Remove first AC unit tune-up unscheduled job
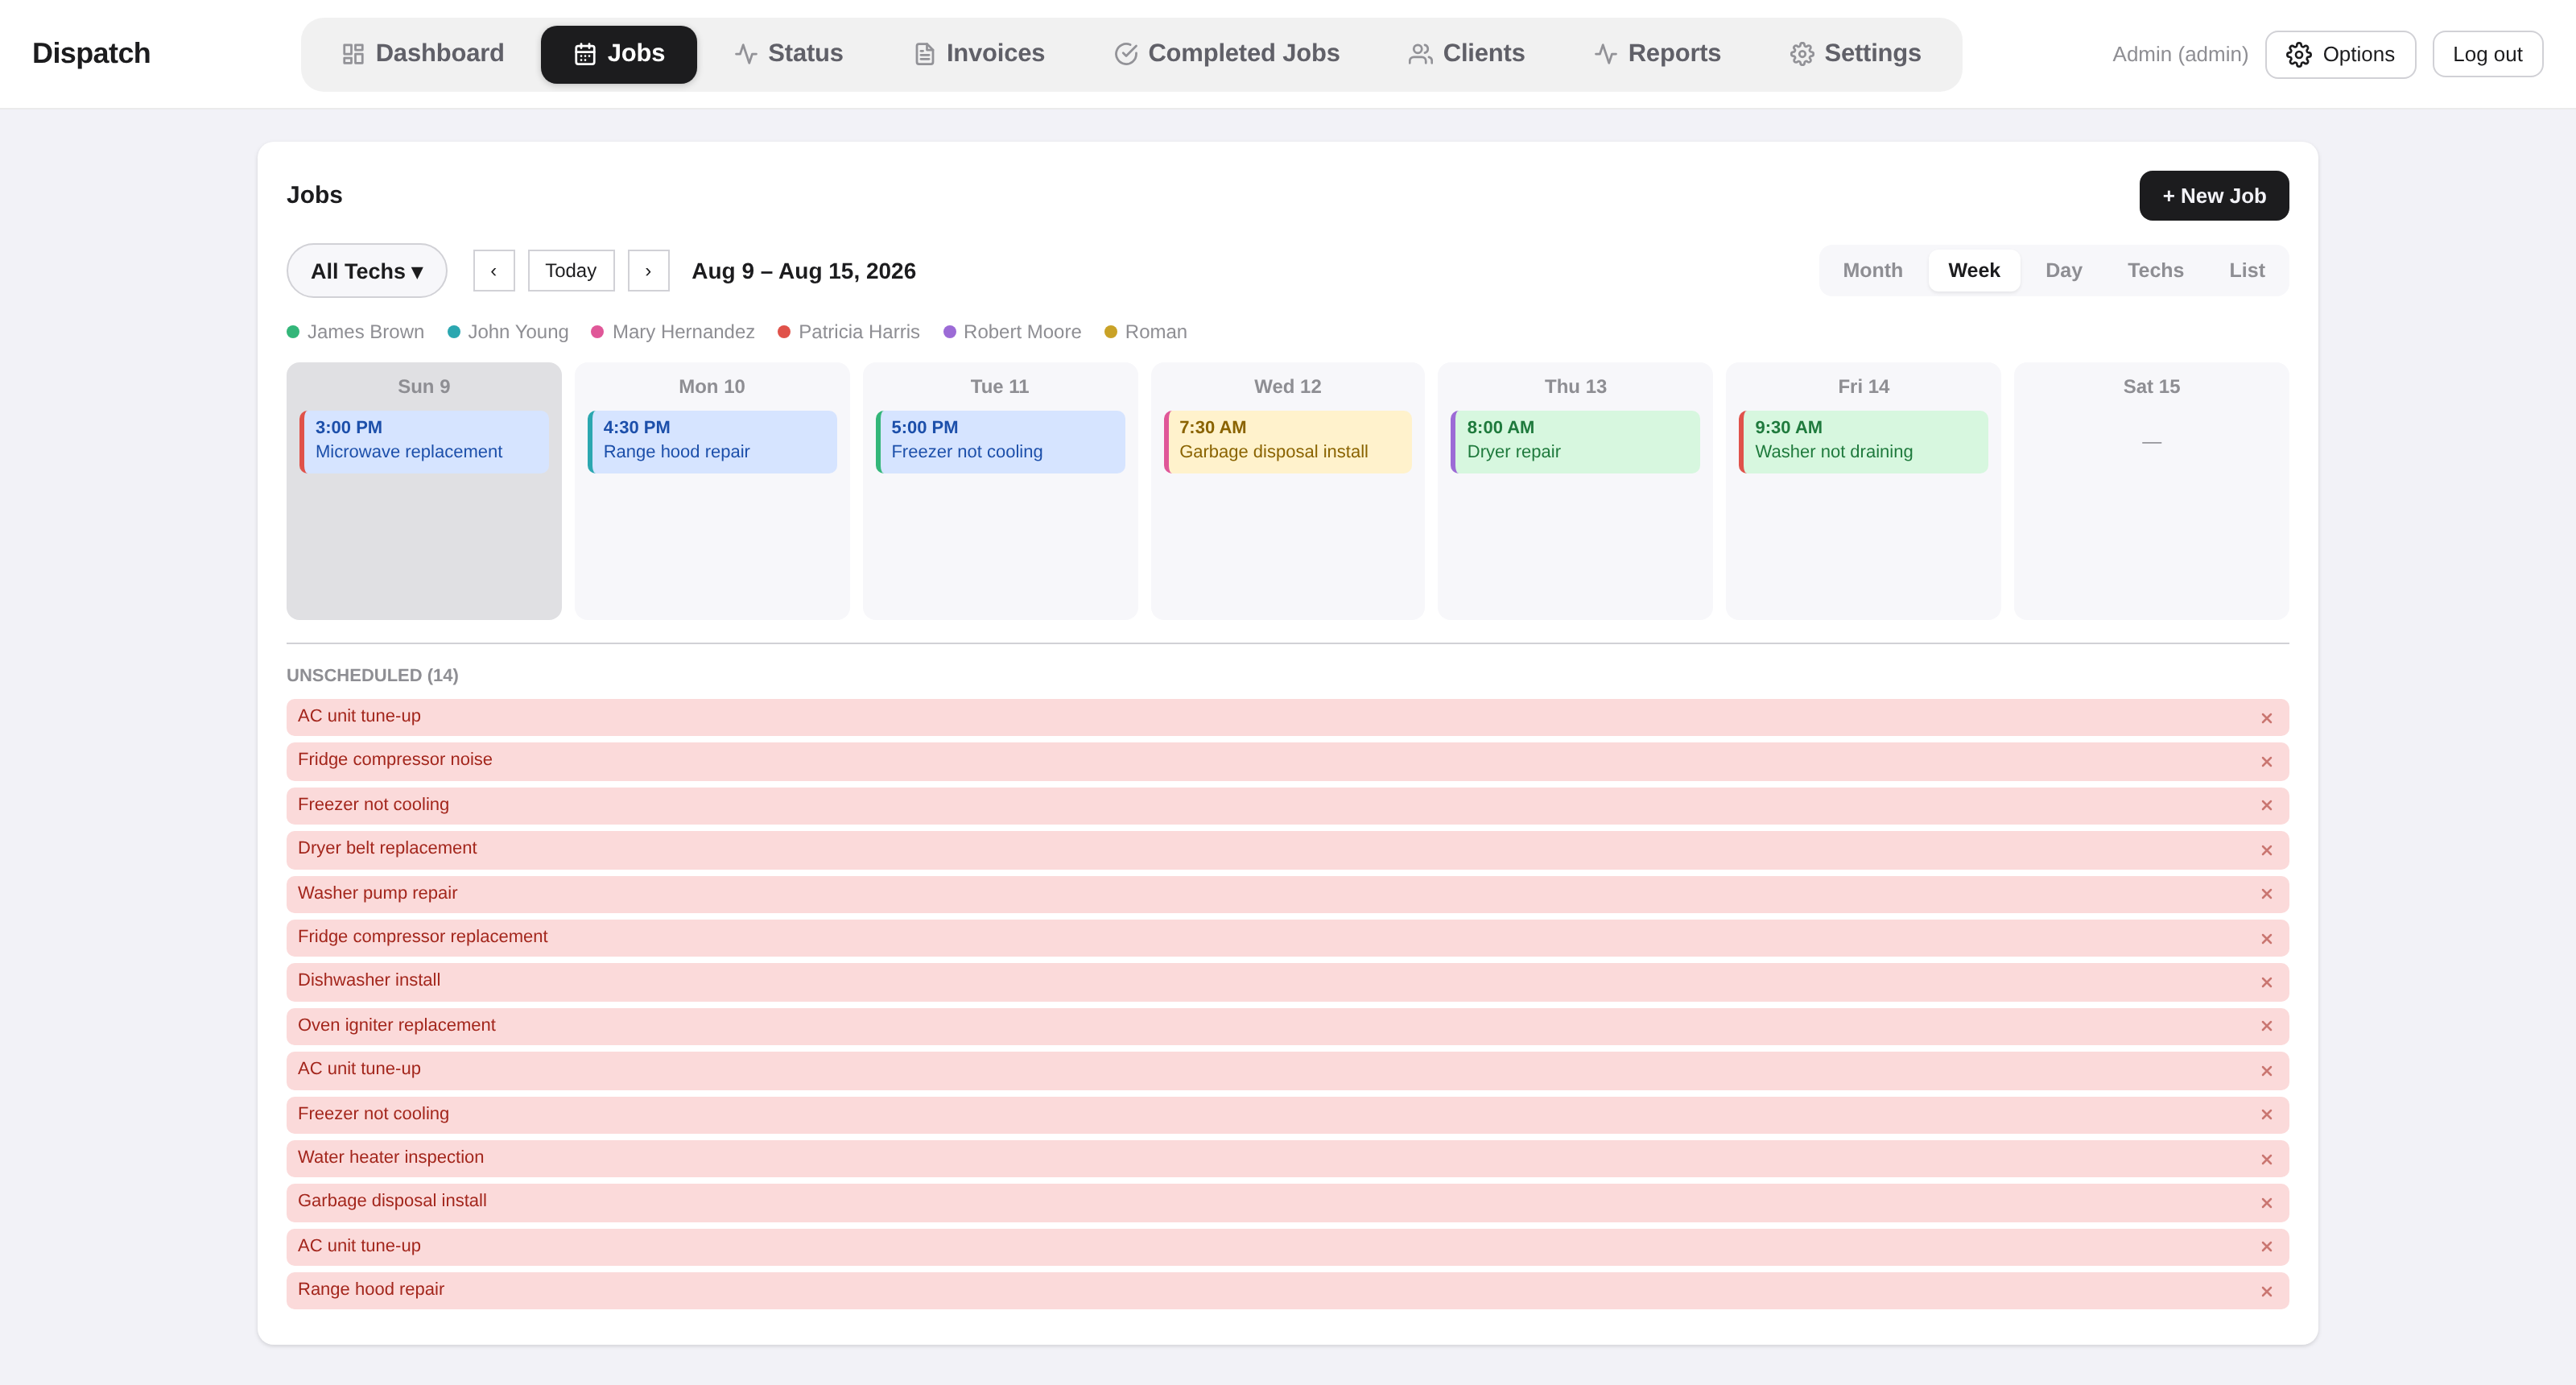Viewport: 2576px width, 1385px height. tap(2267, 718)
